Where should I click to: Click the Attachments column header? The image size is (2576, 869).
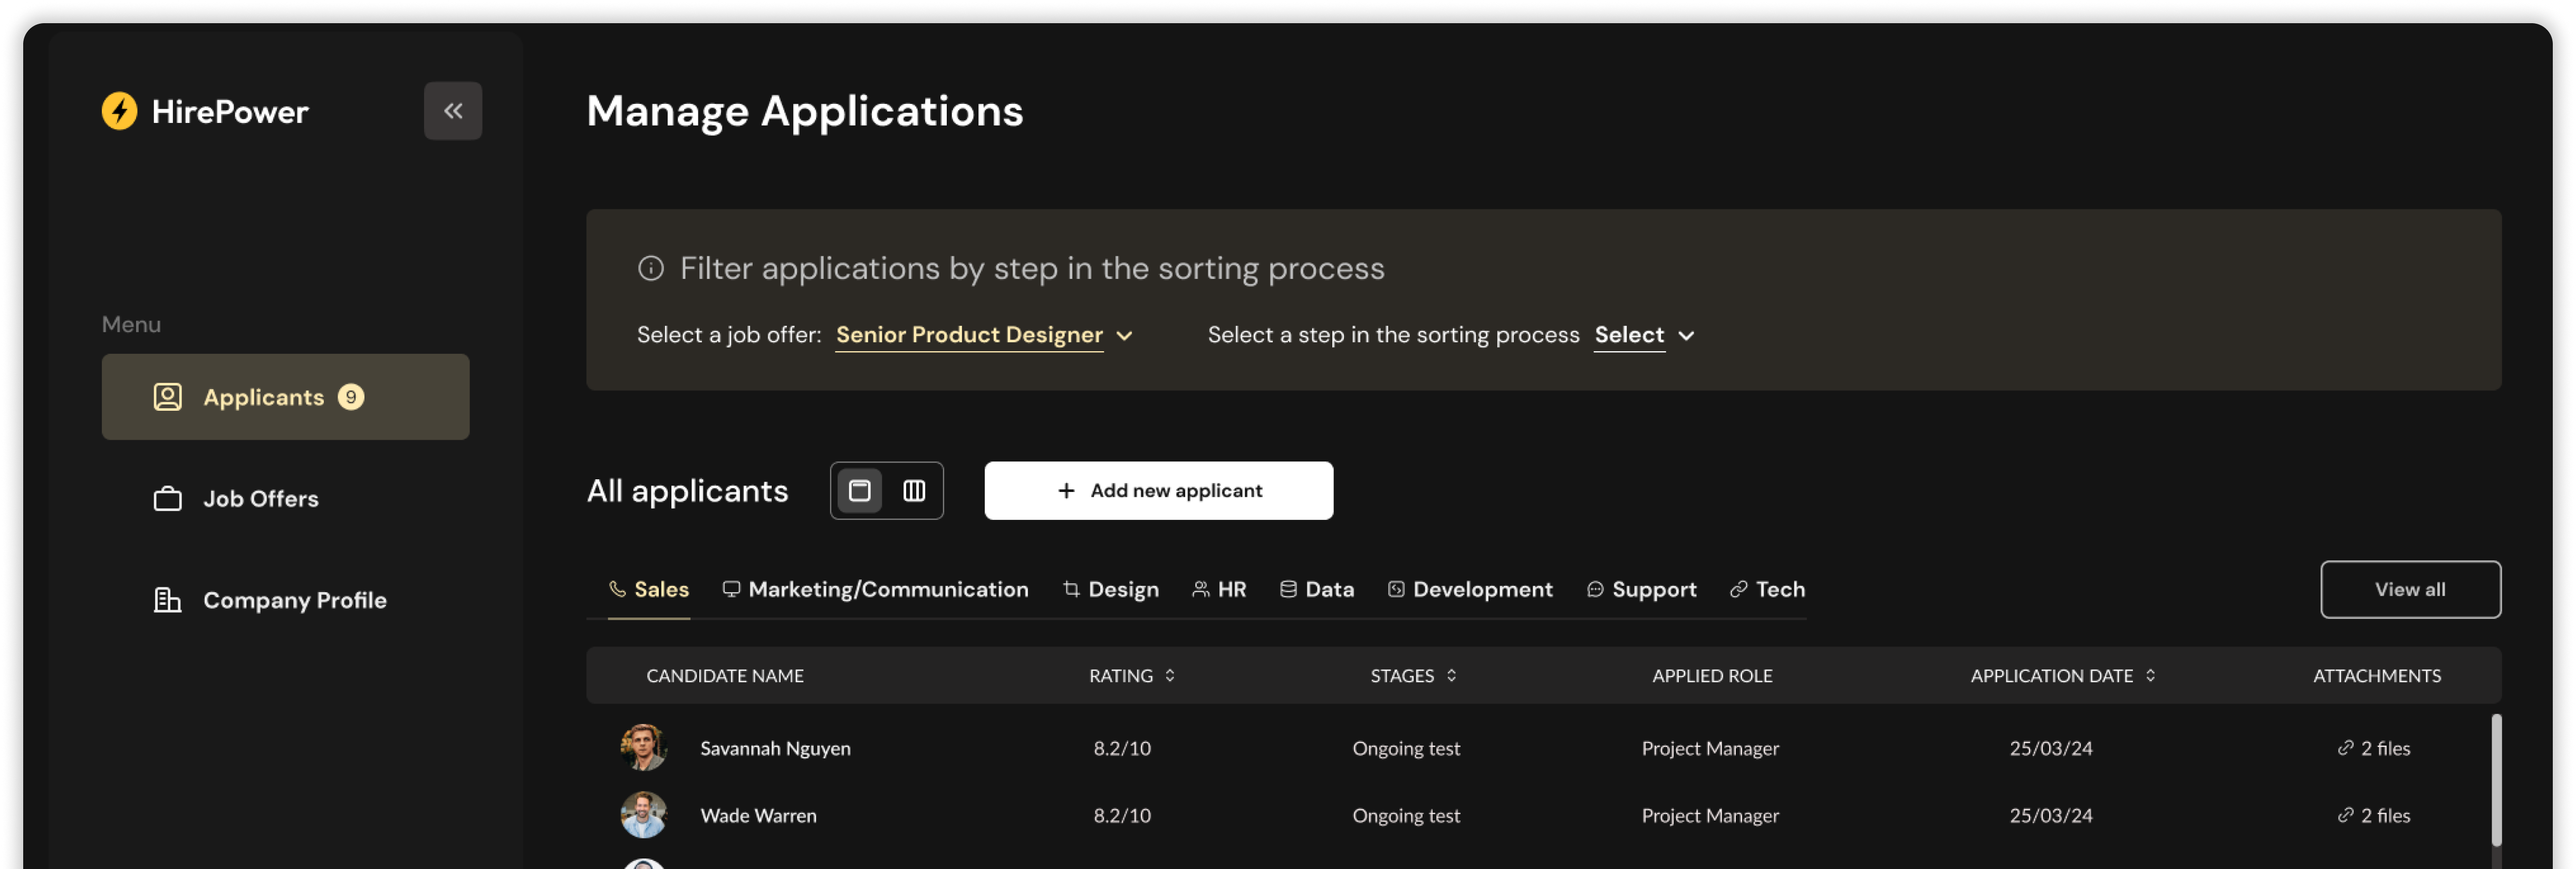pos(2376,676)
